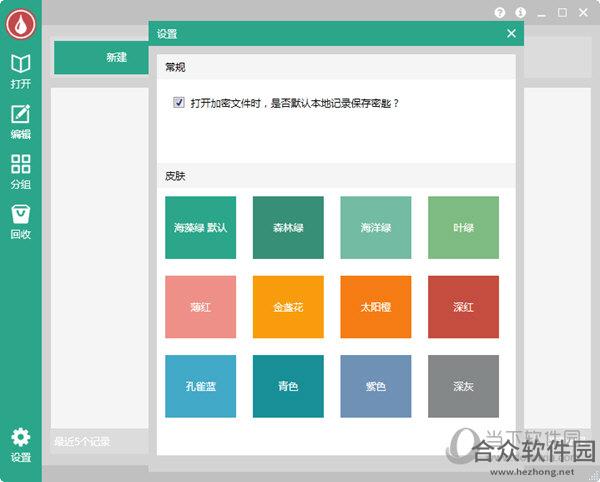Choose the 青色 skin swatch
This screenshot has height=482, width=600.
click(x=288, y=386)
